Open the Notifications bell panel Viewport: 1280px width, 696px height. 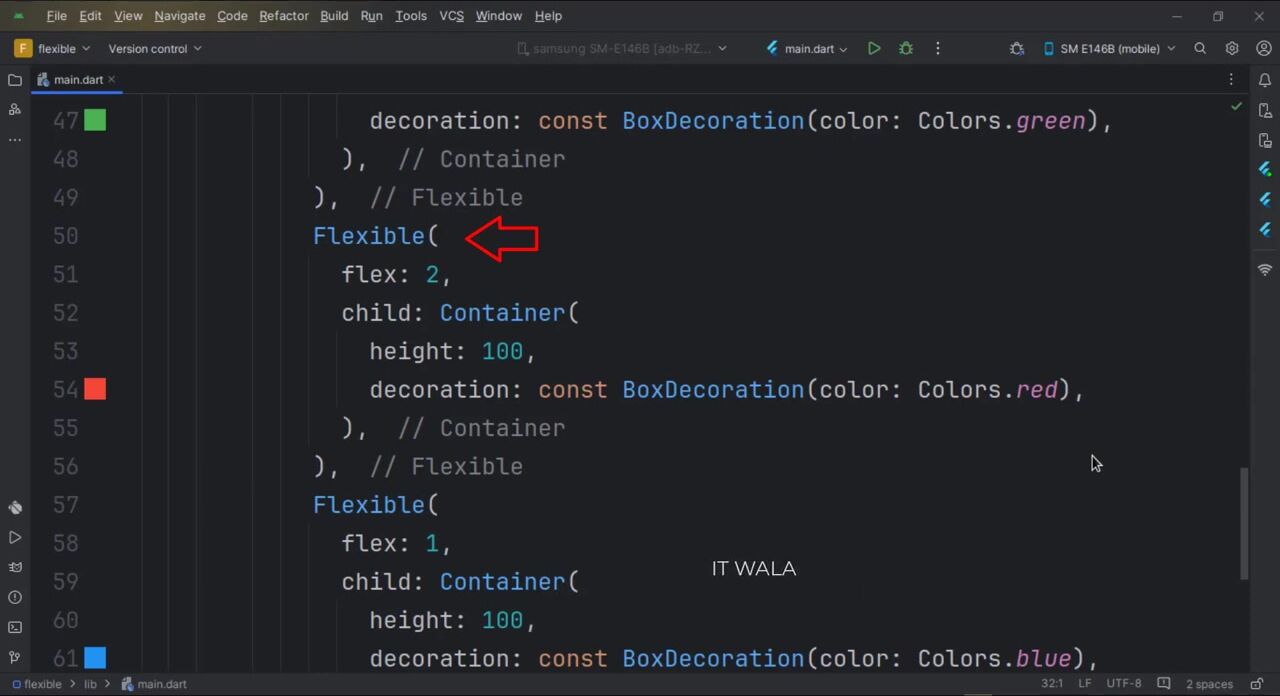click(x=1265, y=80)
